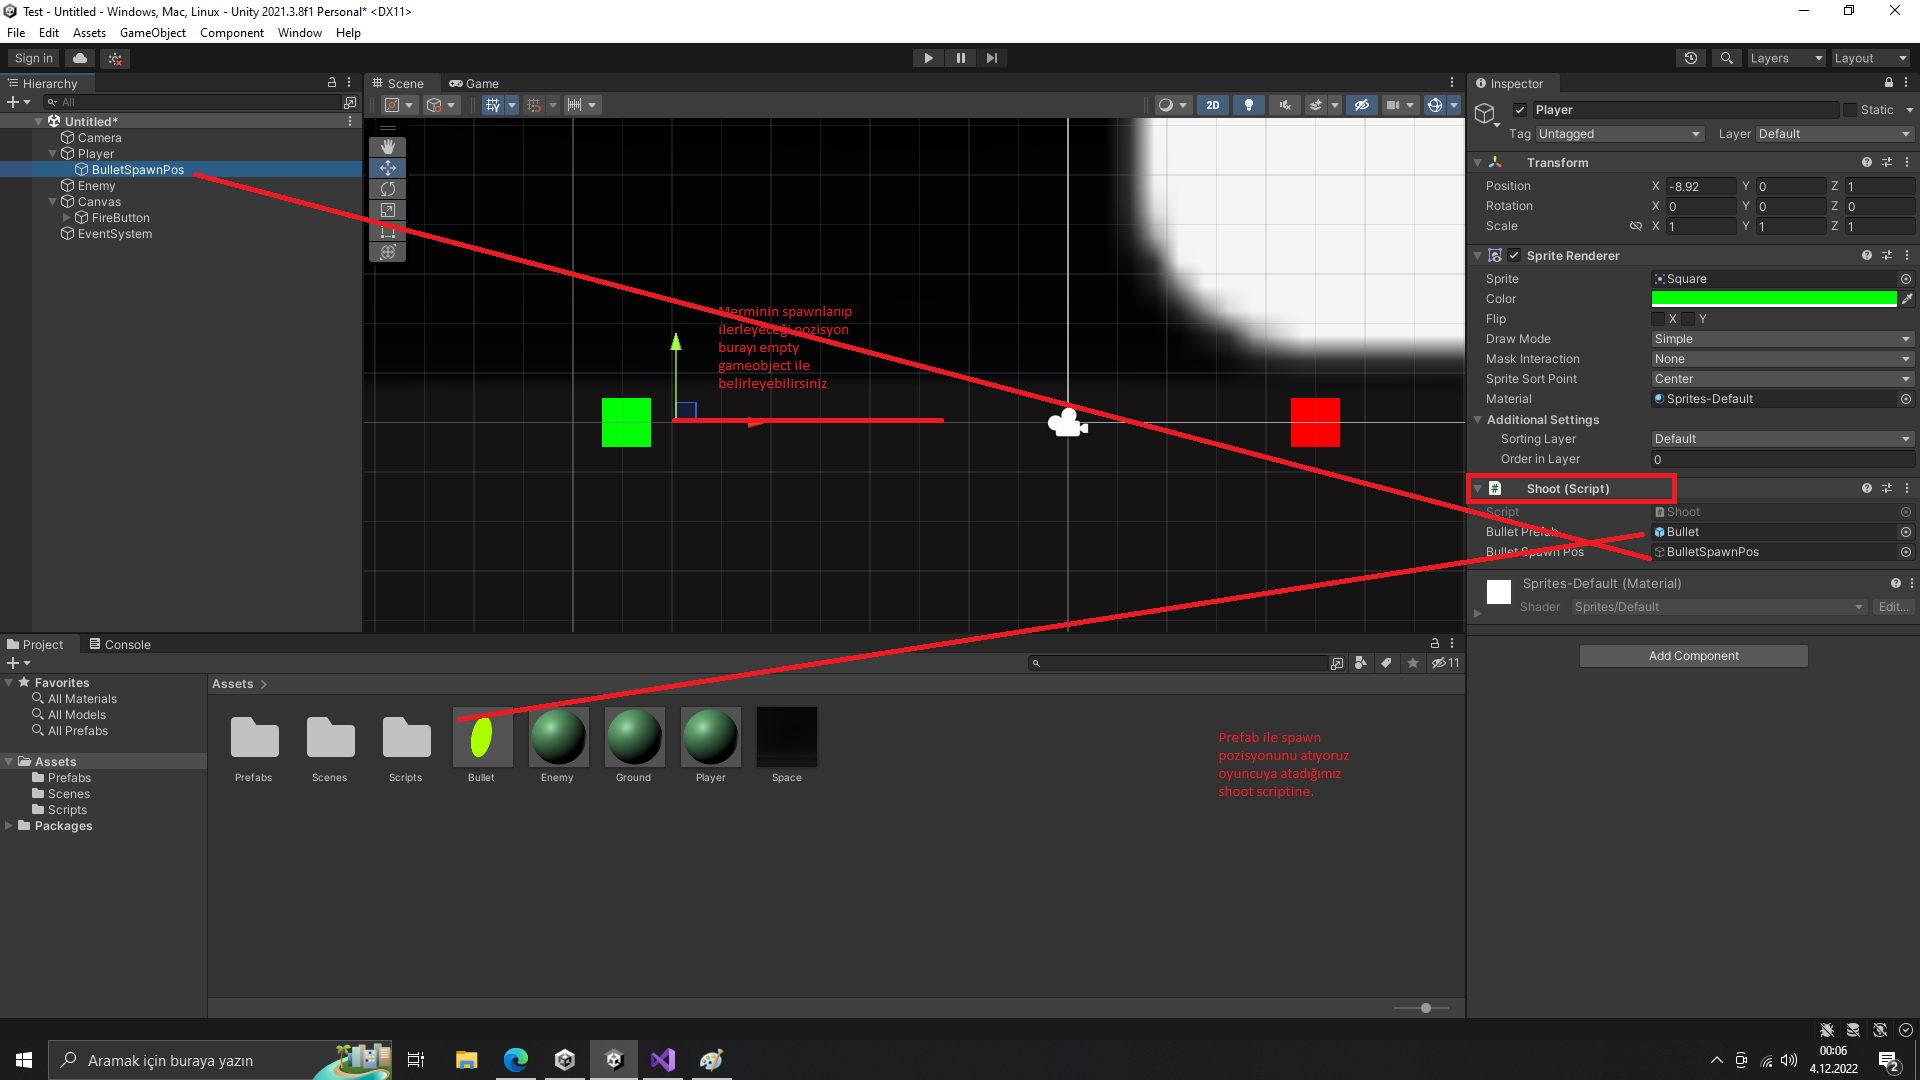Click the green sprite Color swatch
Viewport: 1920px width, 1080px height.
(1773, 299)
